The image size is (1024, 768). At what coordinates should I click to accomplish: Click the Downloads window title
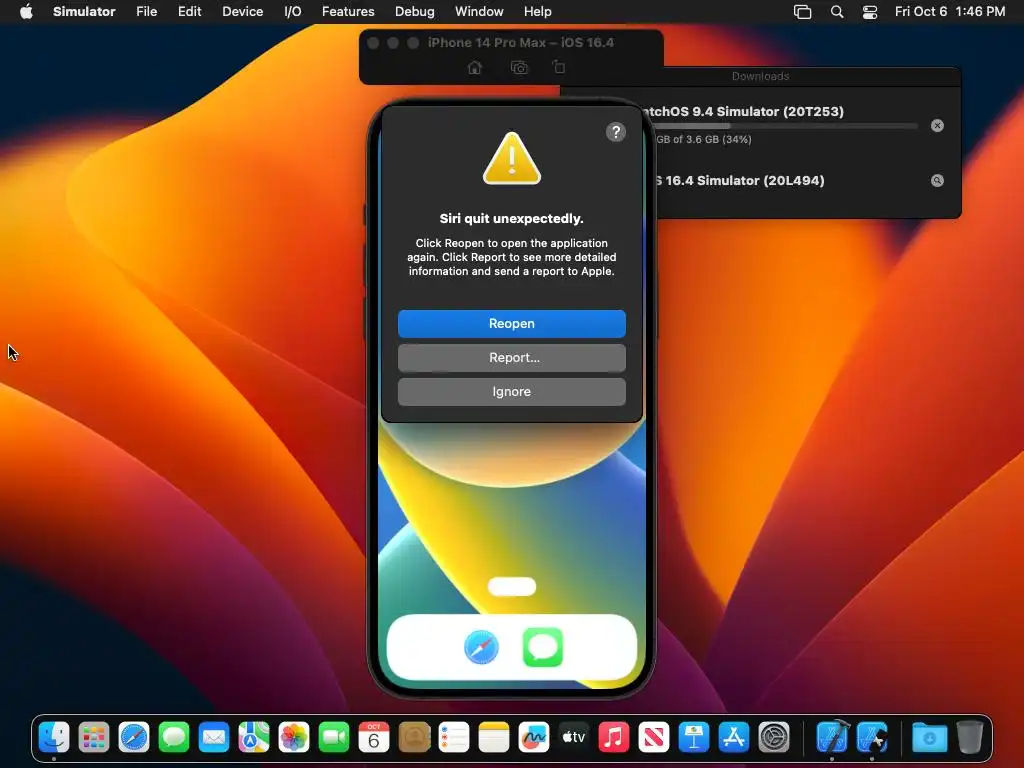[x=760, y=76]
